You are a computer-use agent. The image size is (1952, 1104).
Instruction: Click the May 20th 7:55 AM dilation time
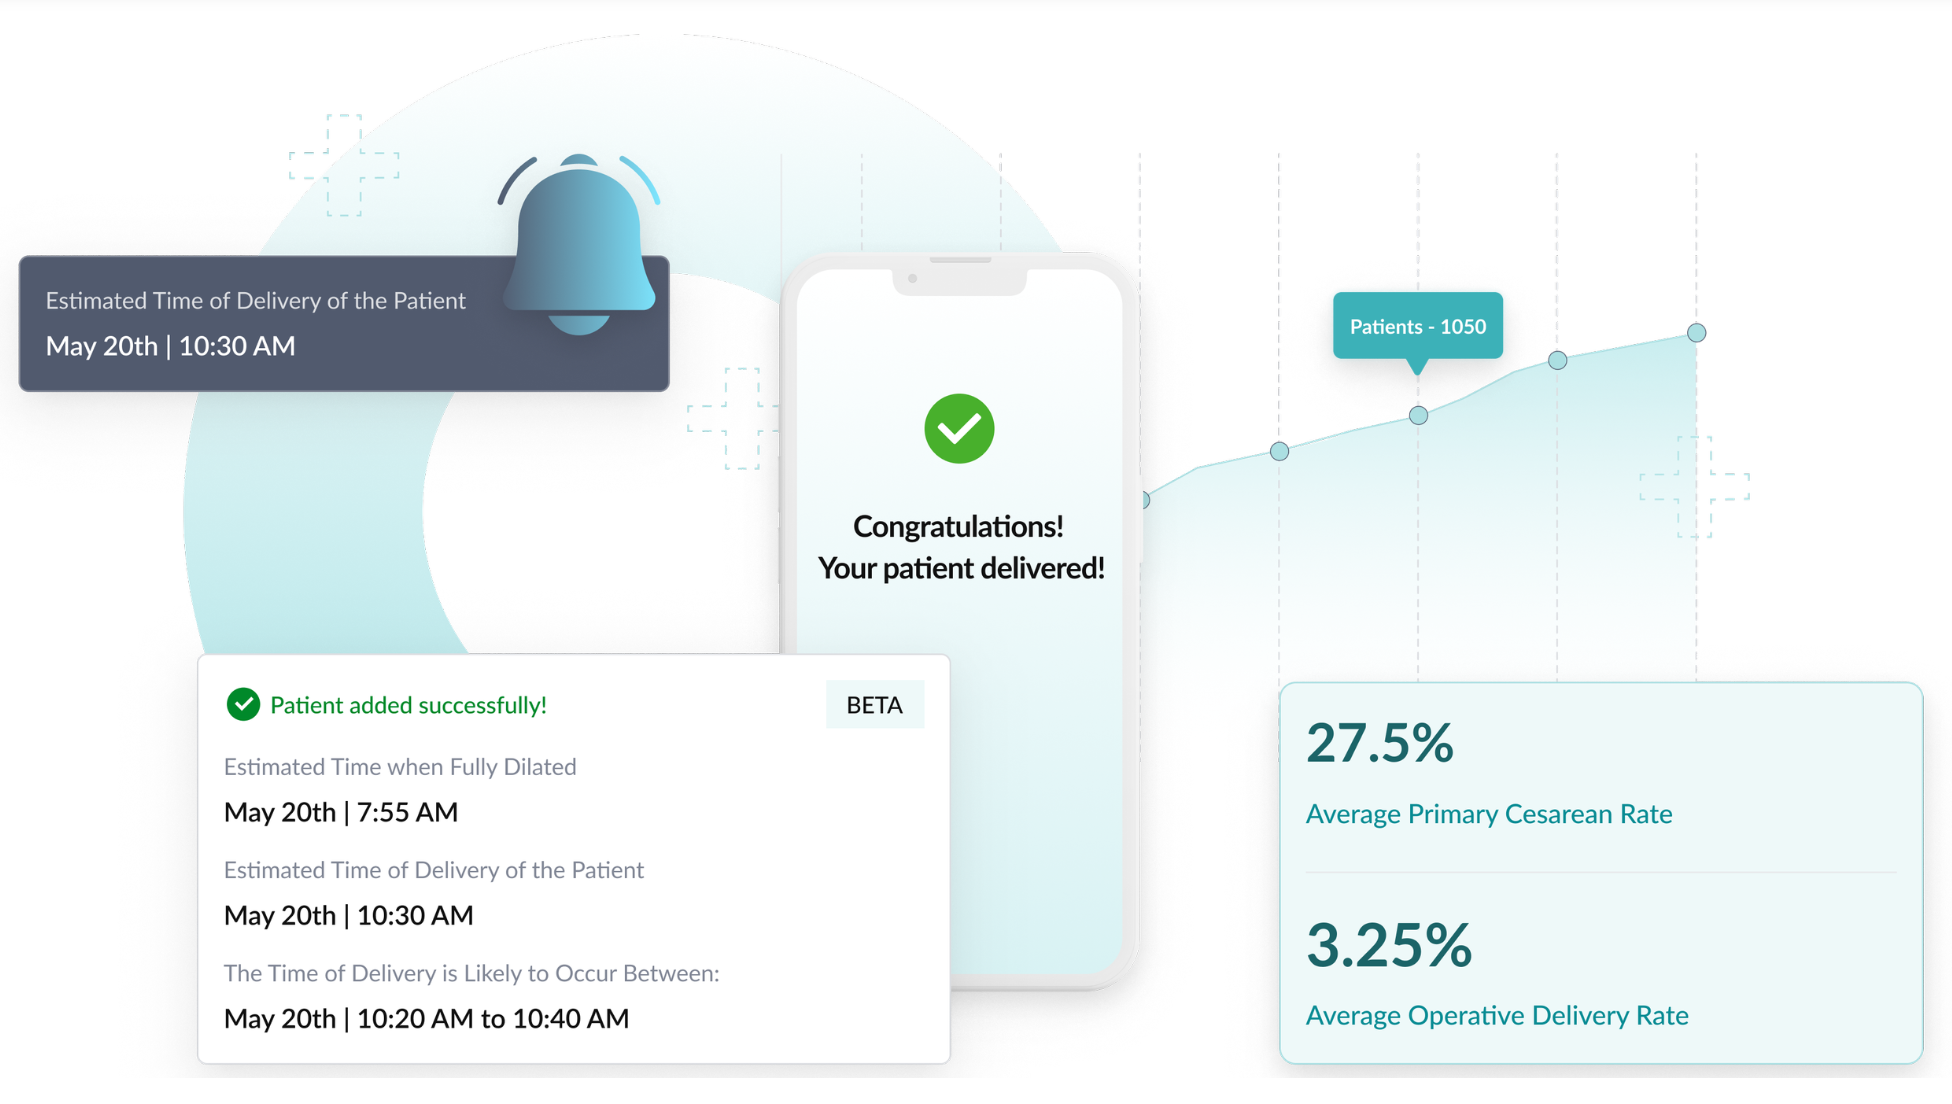click(341, 812)
